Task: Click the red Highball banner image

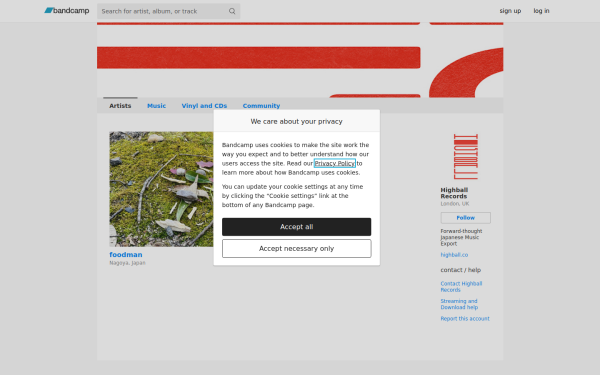Action: coord(300,60)
